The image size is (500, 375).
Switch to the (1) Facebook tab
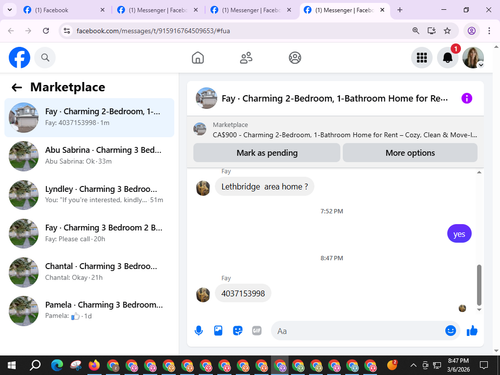(x=63, y=10)
